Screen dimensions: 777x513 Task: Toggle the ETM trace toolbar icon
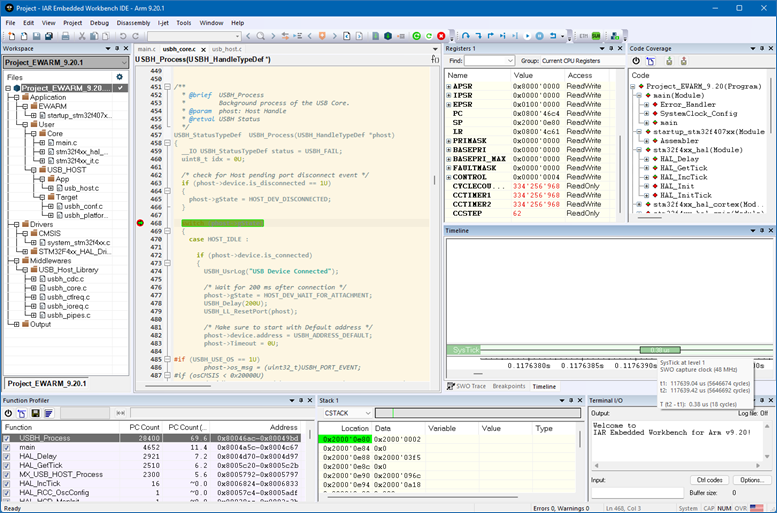click(584, 36)
